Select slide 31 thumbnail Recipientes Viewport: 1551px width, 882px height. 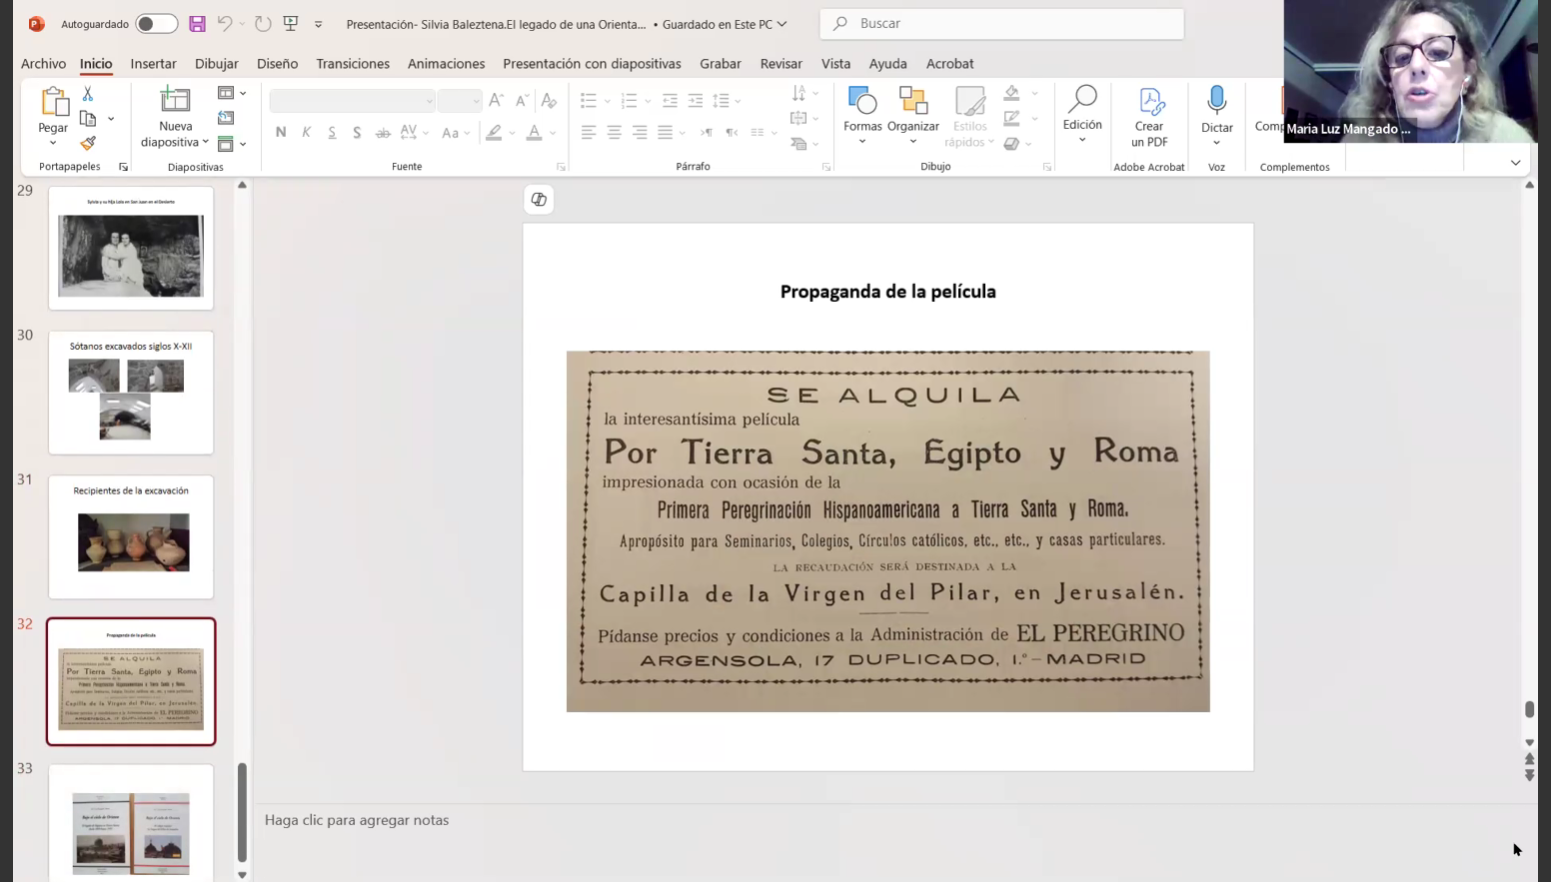131,537
